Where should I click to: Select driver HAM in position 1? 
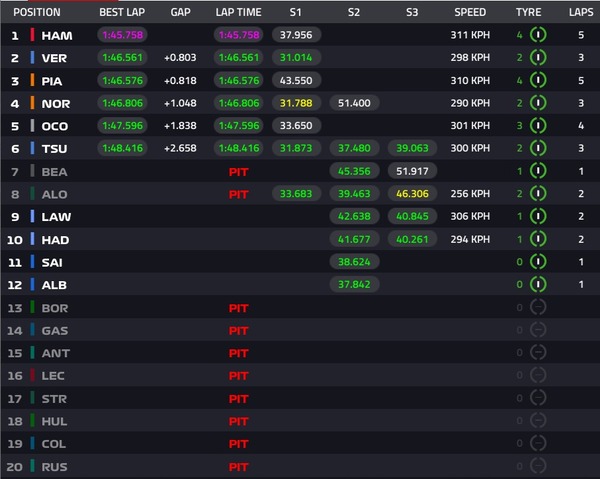point(57,36)
